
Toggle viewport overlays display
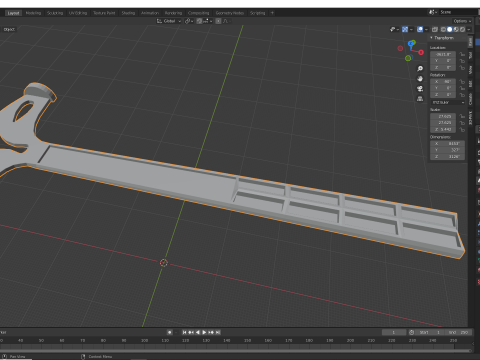420,30
